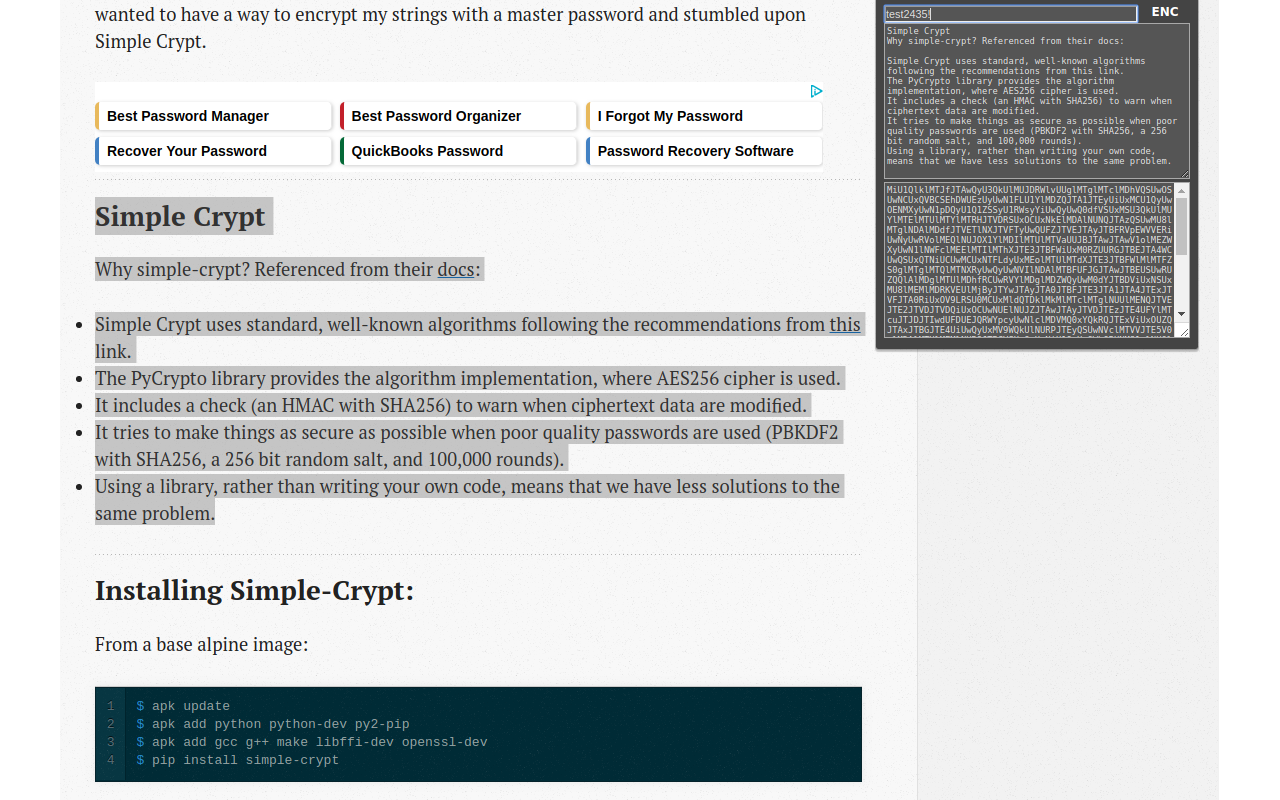Click the plain text textarea resize handle

(x=1184, y=173)
